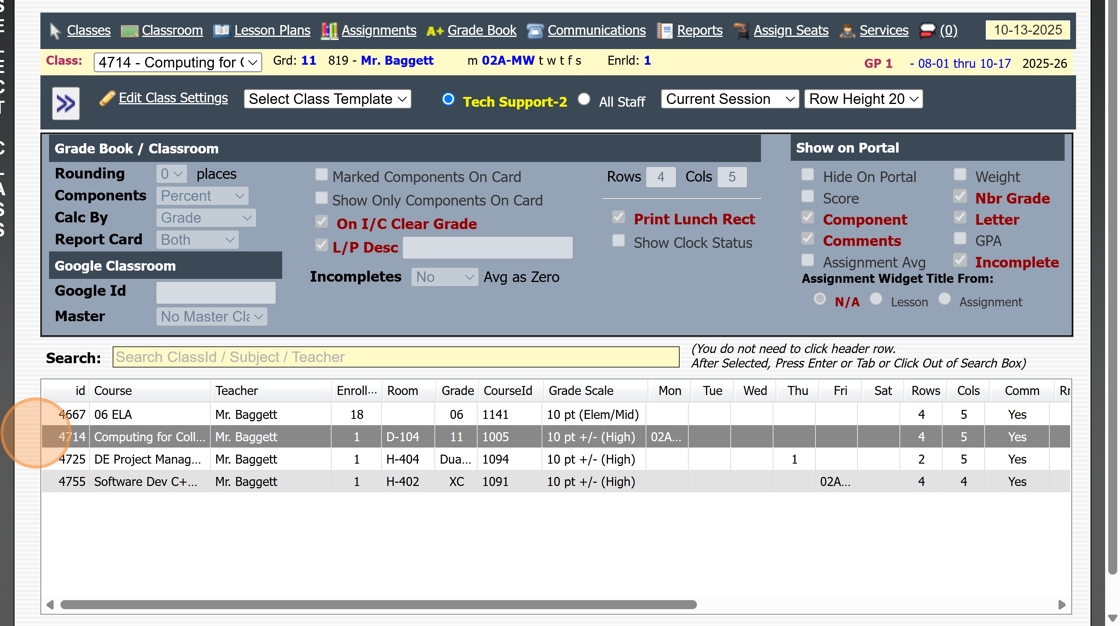Click the Mr. Baggett teacher link
This screenshot has height=626, width=1120.
[396, 61]
